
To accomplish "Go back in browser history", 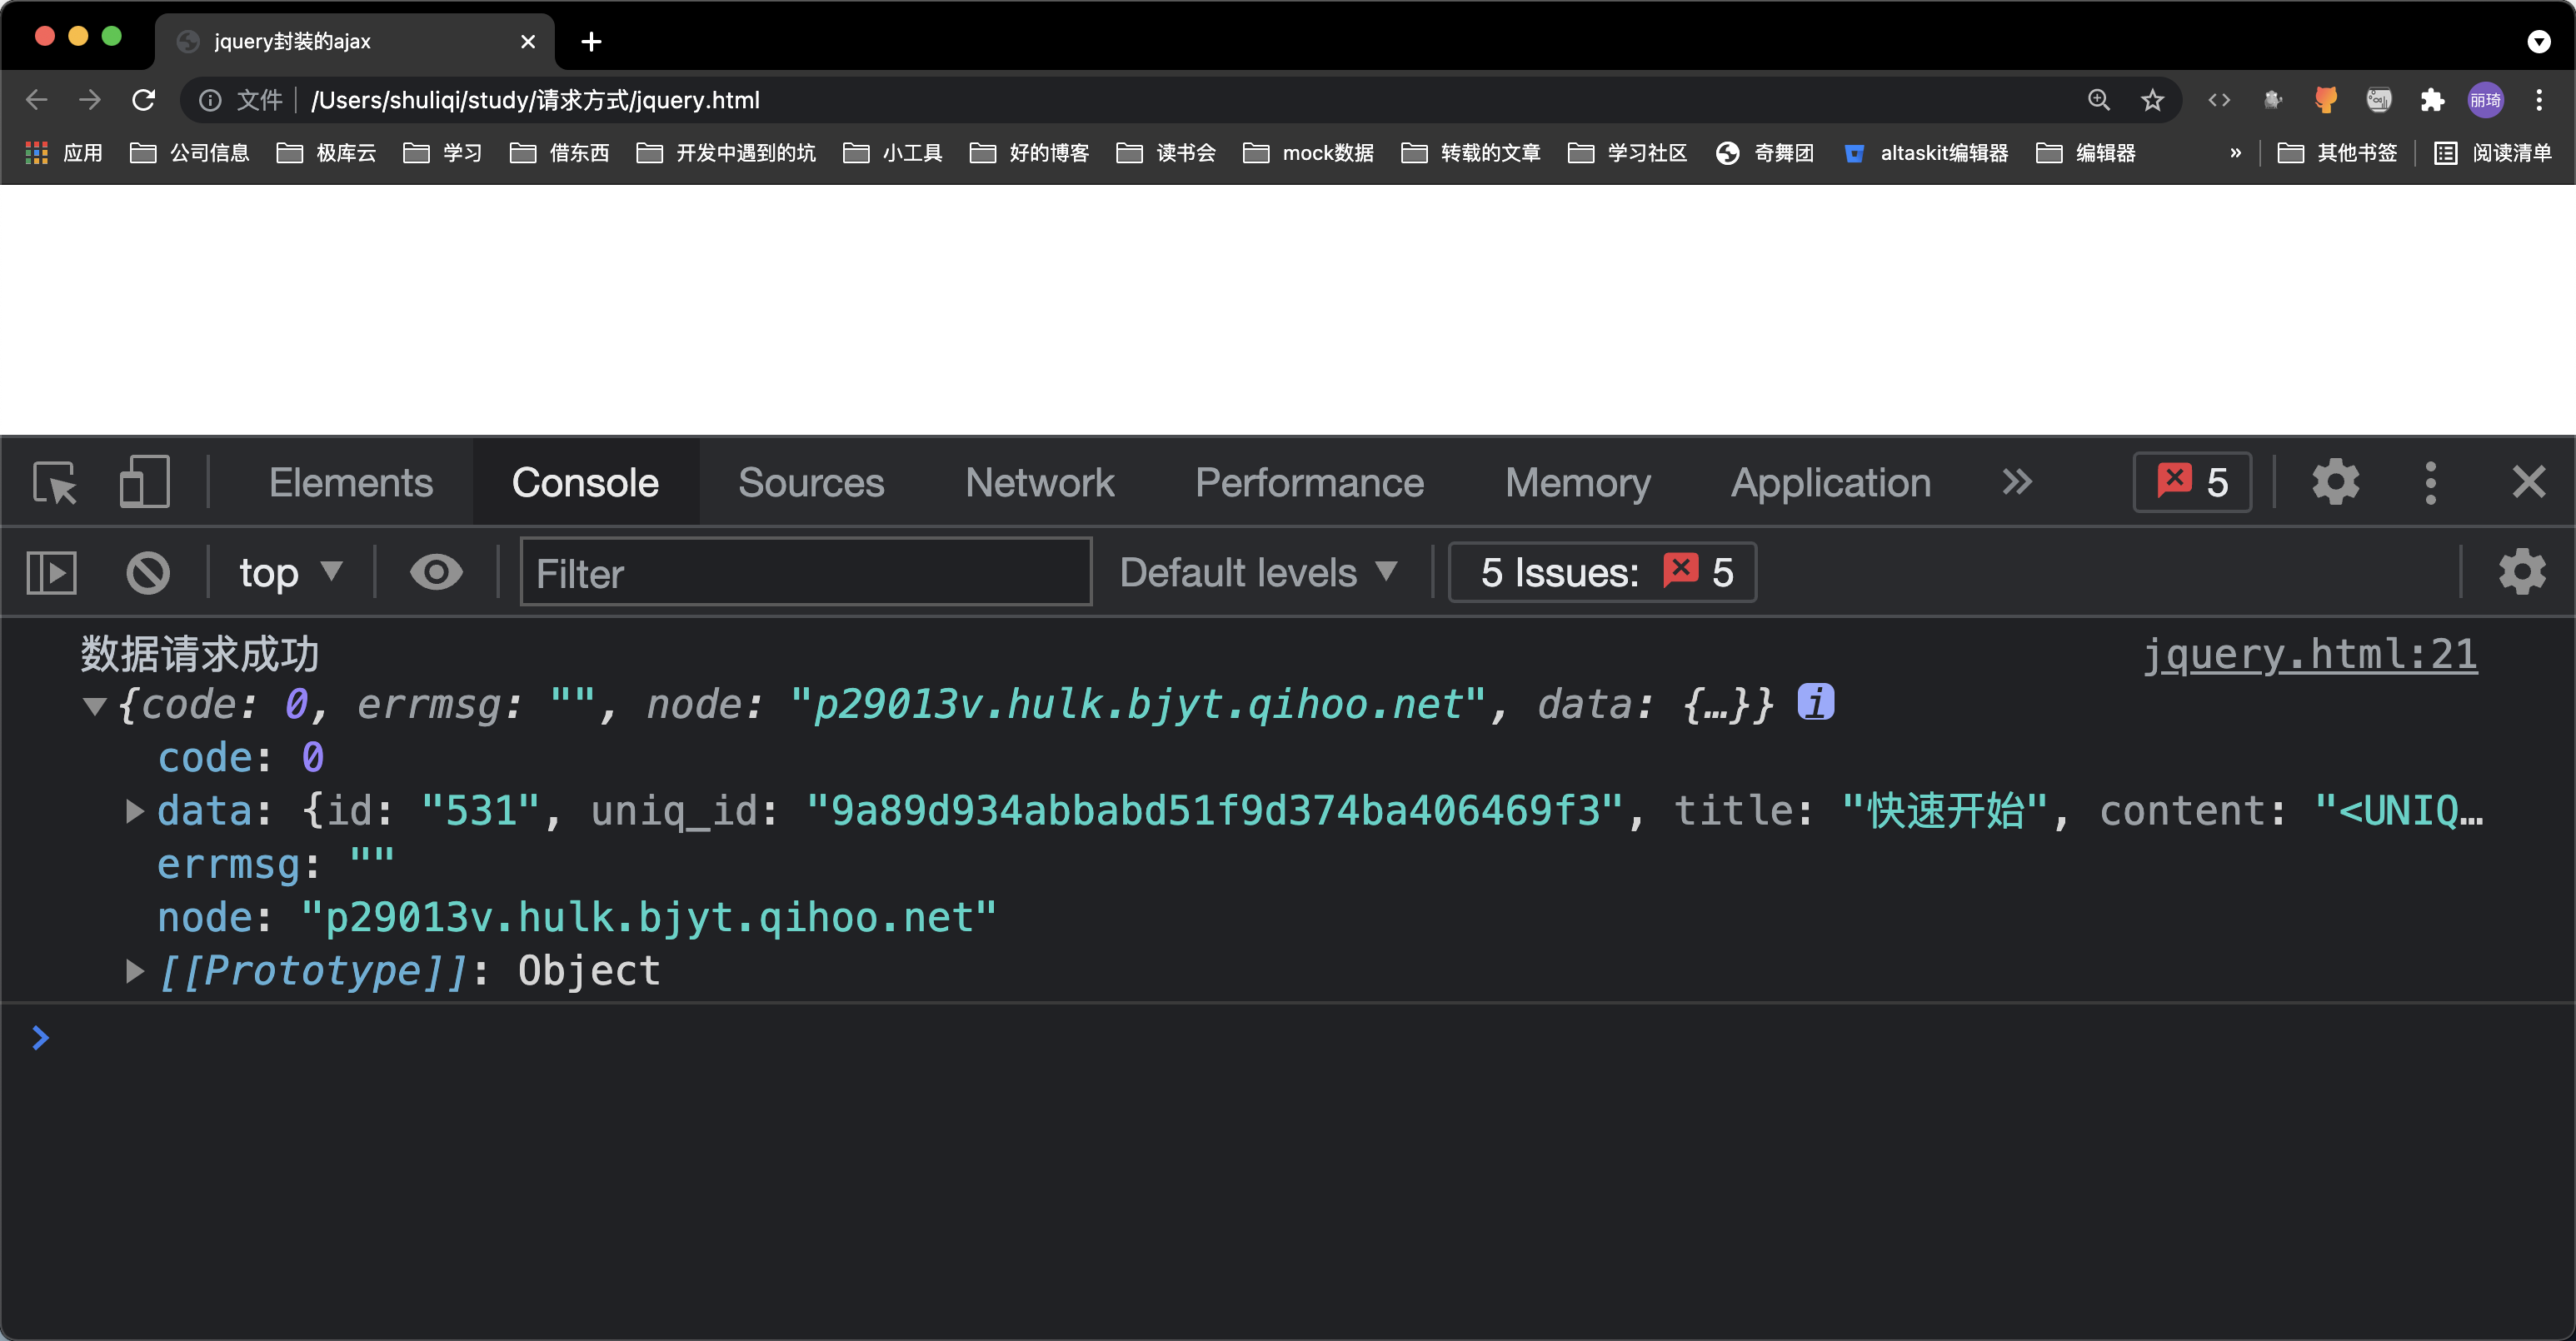I will click(x=37, y=100).
